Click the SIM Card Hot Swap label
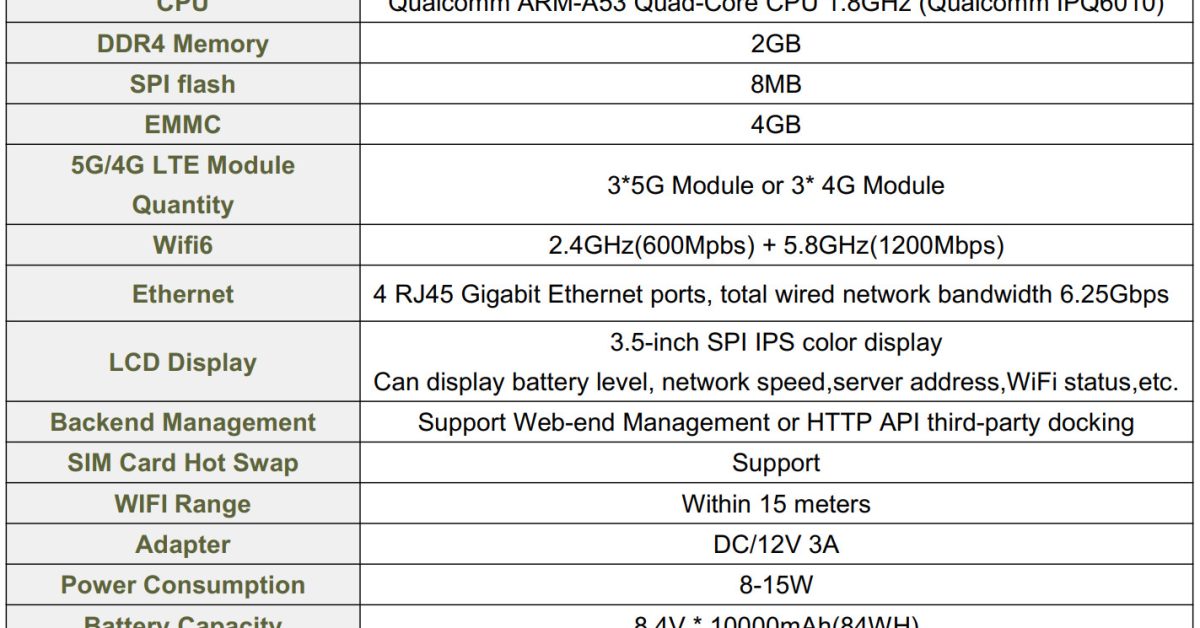 (182, 463)
